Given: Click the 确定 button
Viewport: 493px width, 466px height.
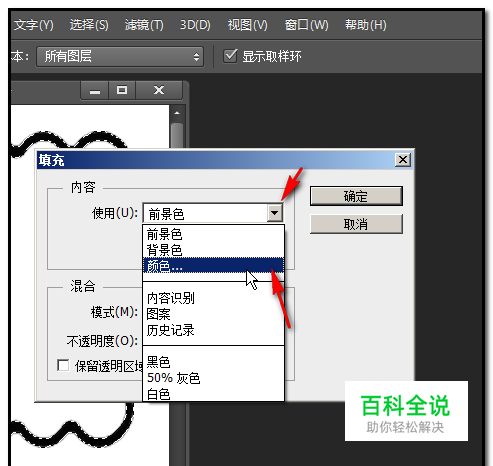Looking at the screenshot, I should coord(356,196).
